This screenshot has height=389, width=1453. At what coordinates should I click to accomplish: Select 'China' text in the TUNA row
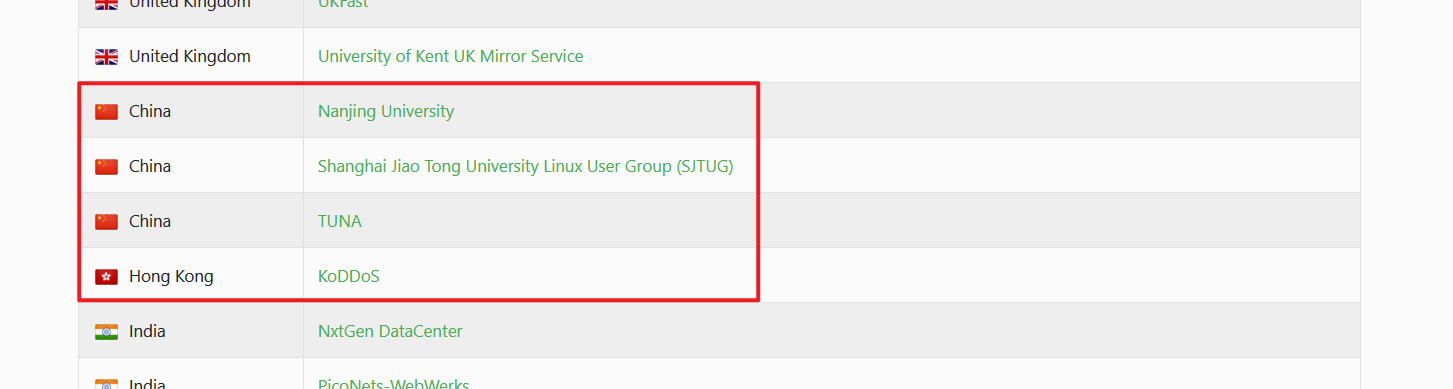click(150, 221)
